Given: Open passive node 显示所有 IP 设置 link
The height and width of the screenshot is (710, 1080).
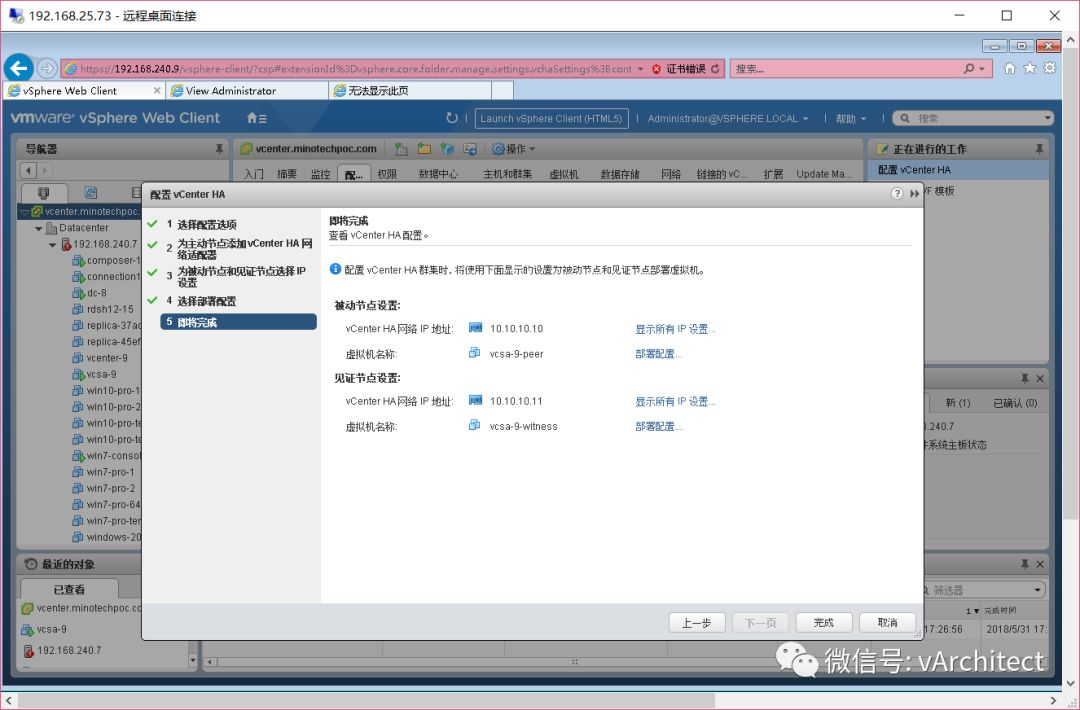Looking at the screenshot, I should point(675,329).
